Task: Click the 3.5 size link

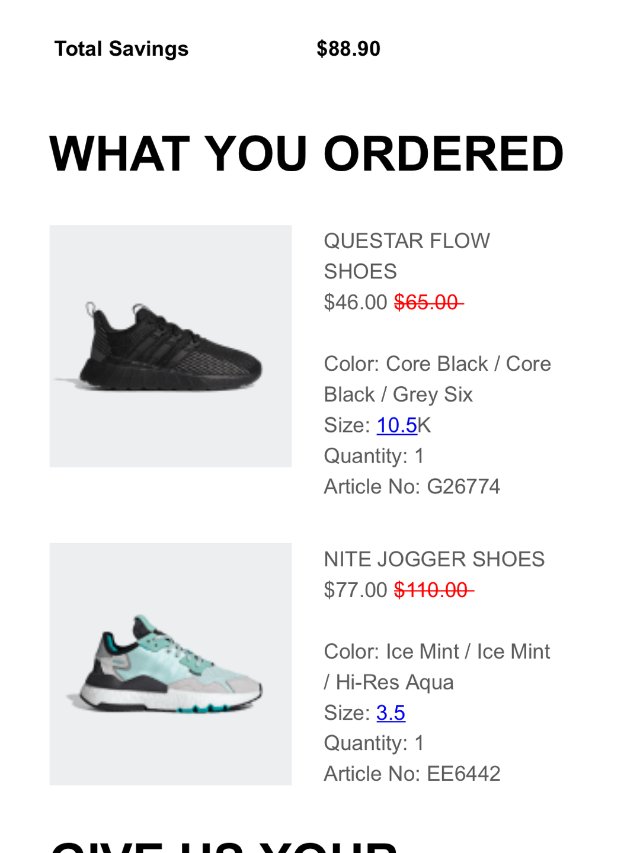Action: click(x=391, y=712)
